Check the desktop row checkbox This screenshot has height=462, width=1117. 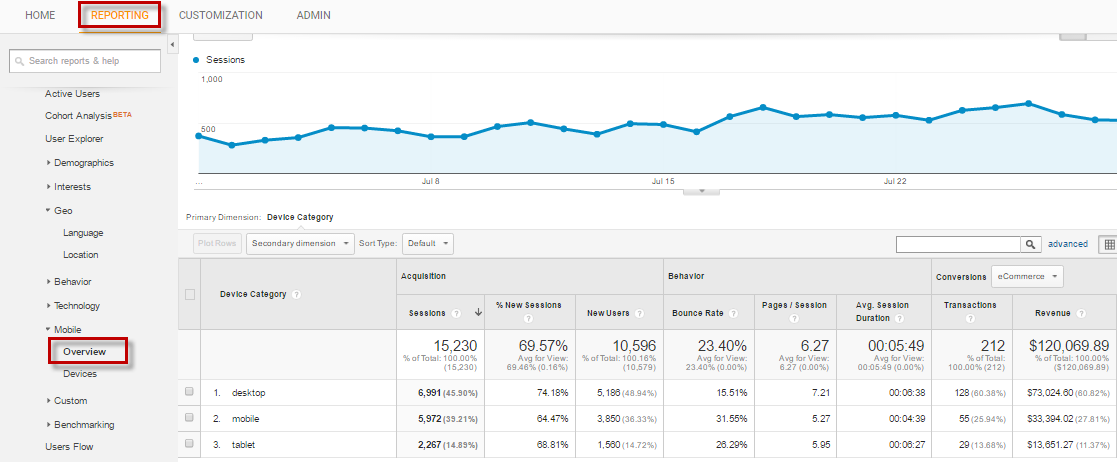(x=189, y=392)
